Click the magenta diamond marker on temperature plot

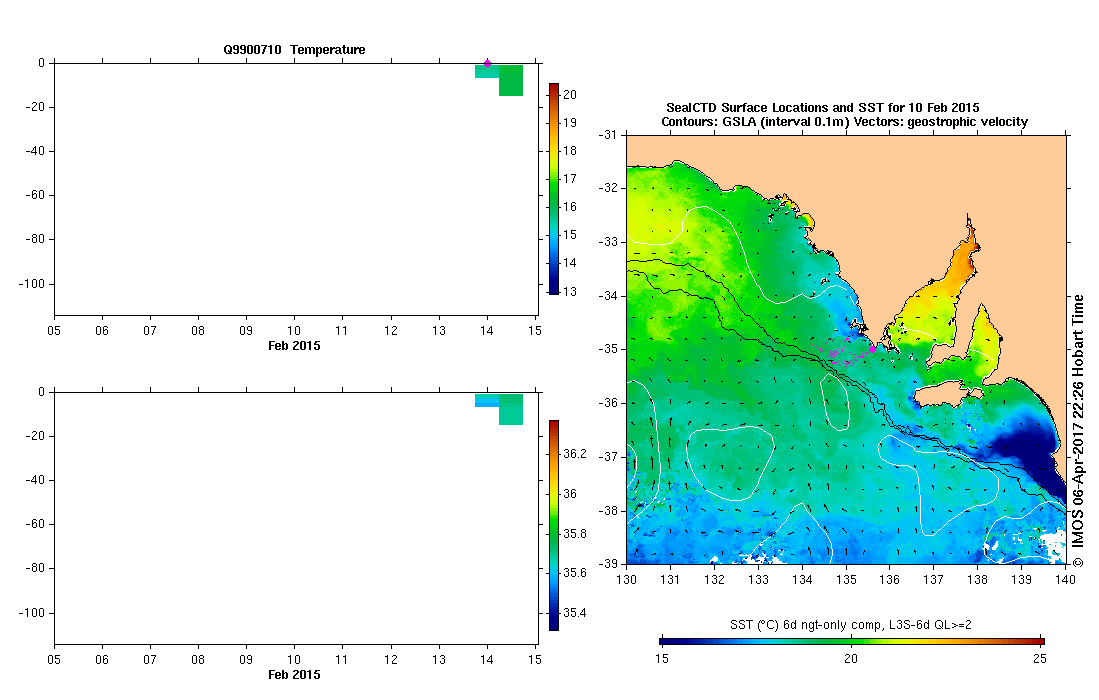click(x=487, y=63)
